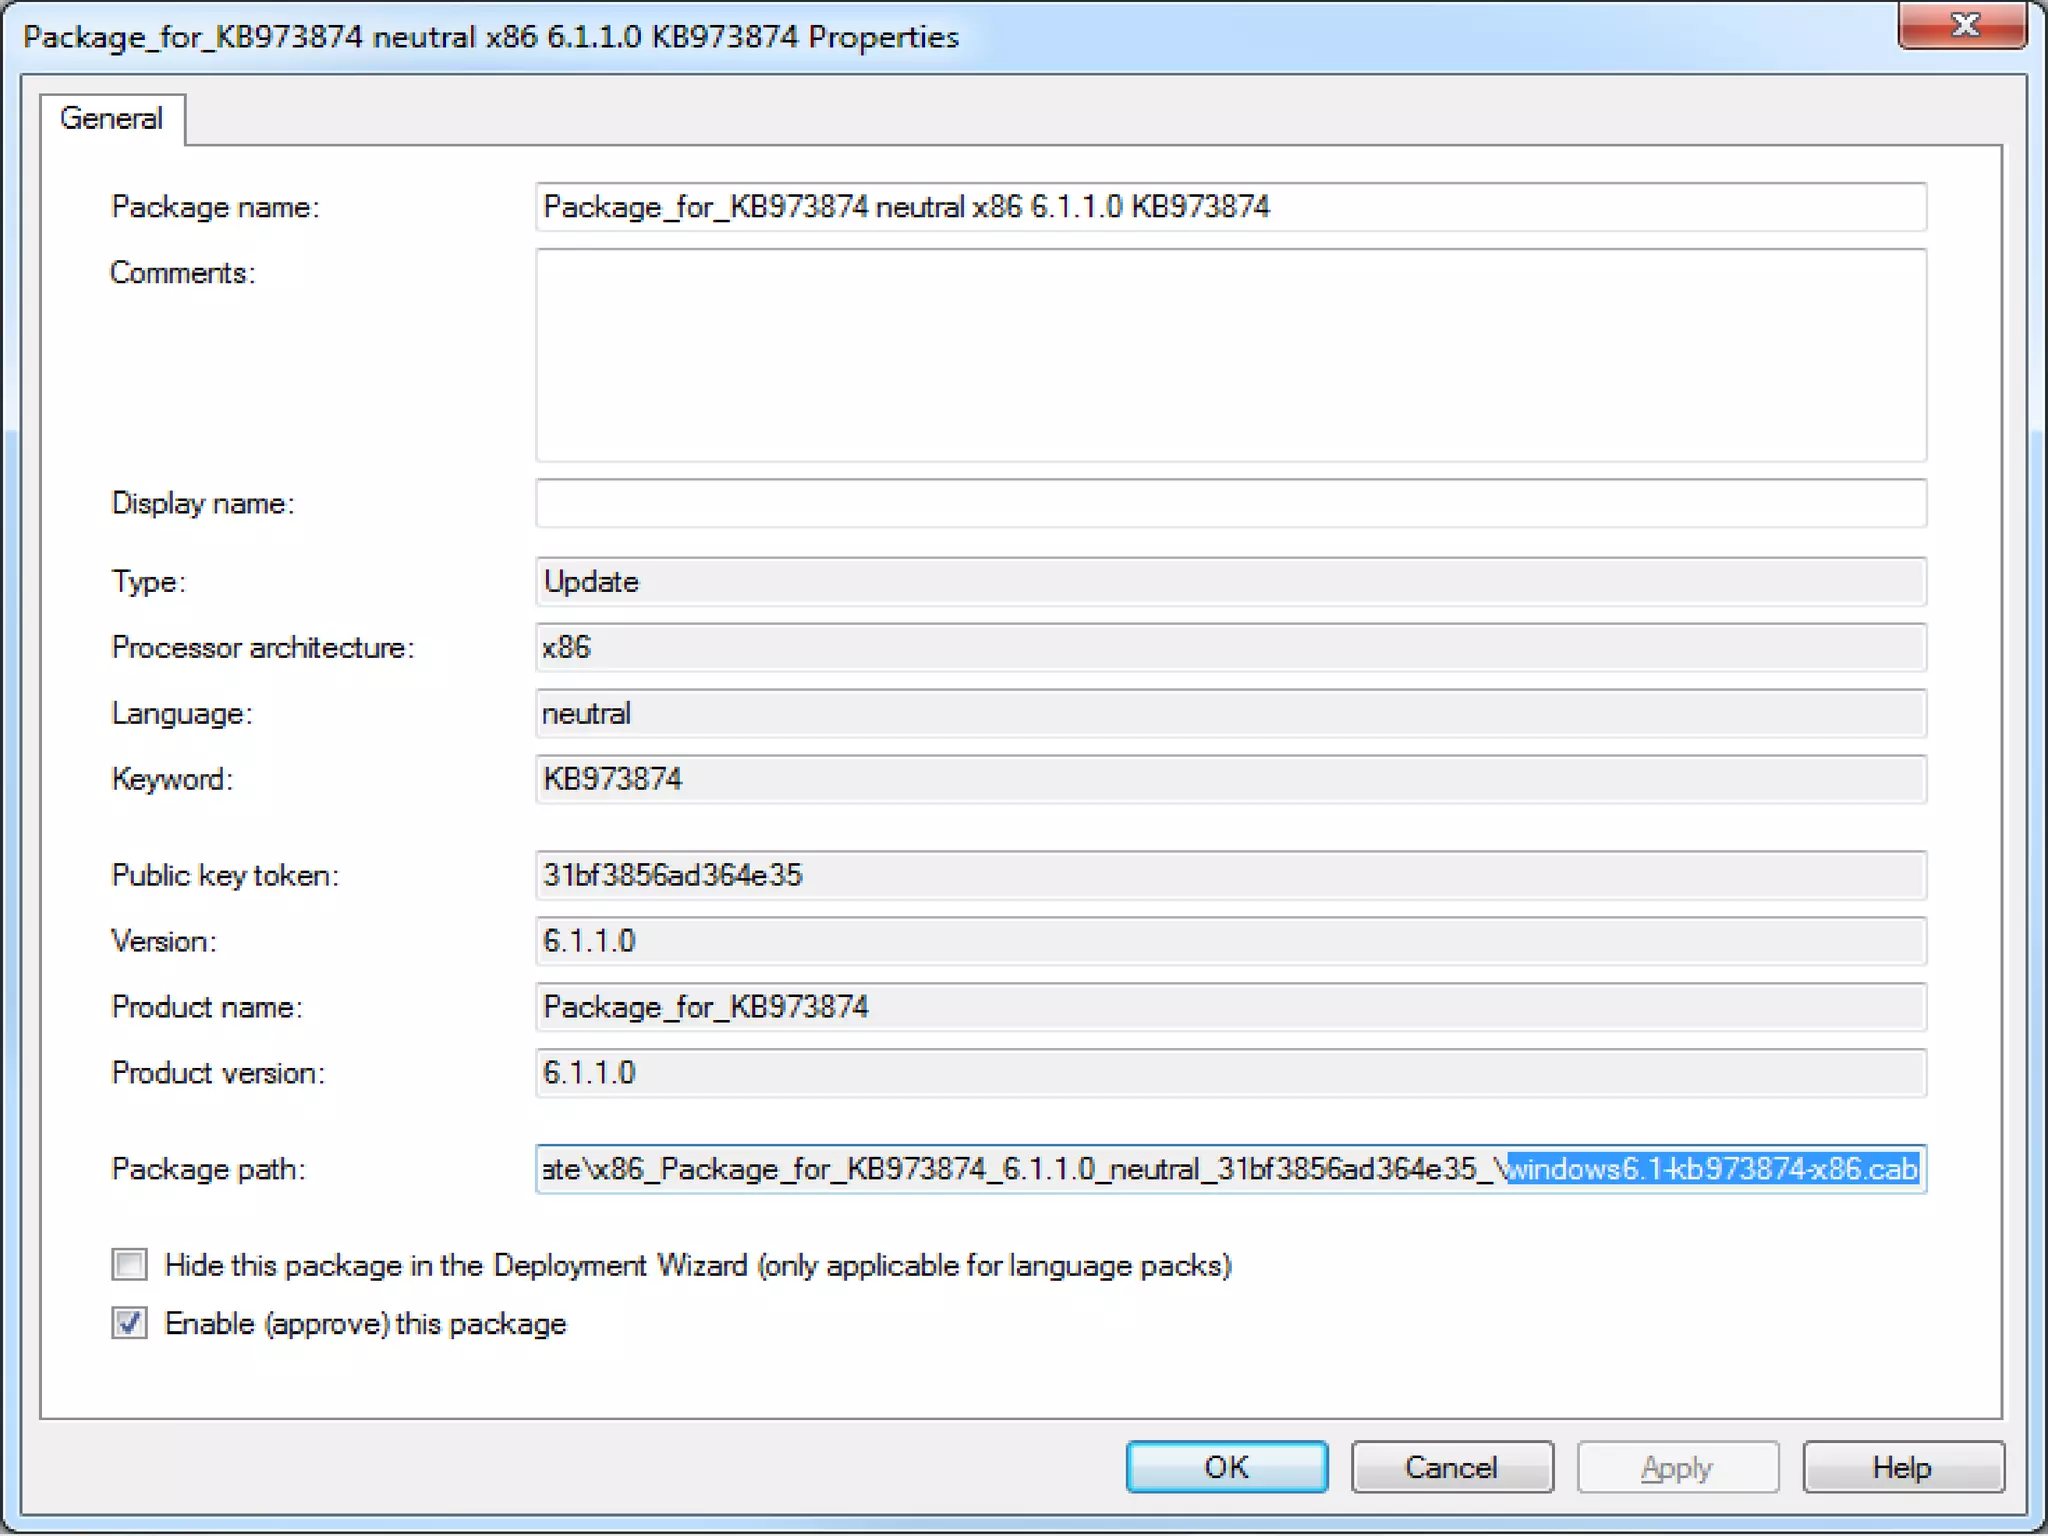The height and width of the screenshot is (1536, 2048).
Task: Tick Hide this package in Deployment Wizard
Action: [130, 1265]
